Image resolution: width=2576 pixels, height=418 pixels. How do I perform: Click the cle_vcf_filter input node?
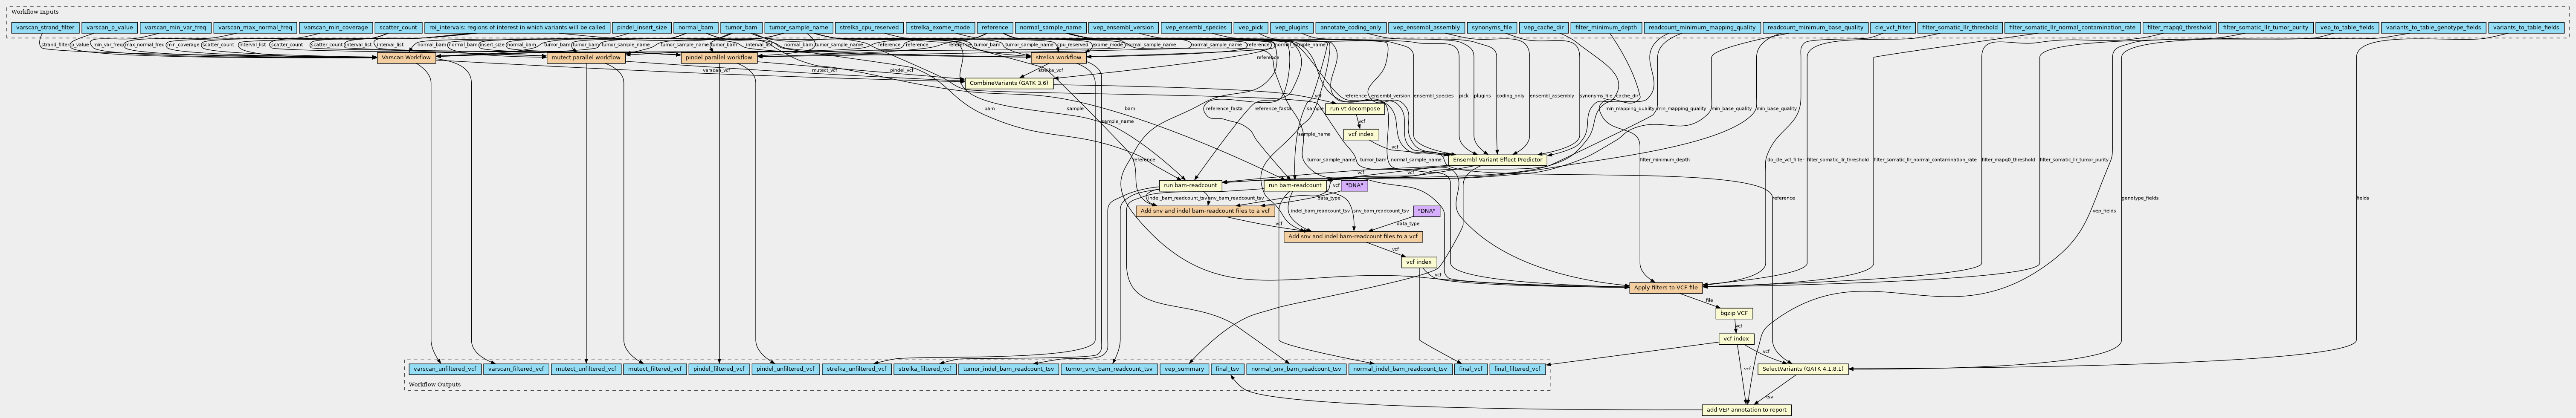click(1893, 28)
